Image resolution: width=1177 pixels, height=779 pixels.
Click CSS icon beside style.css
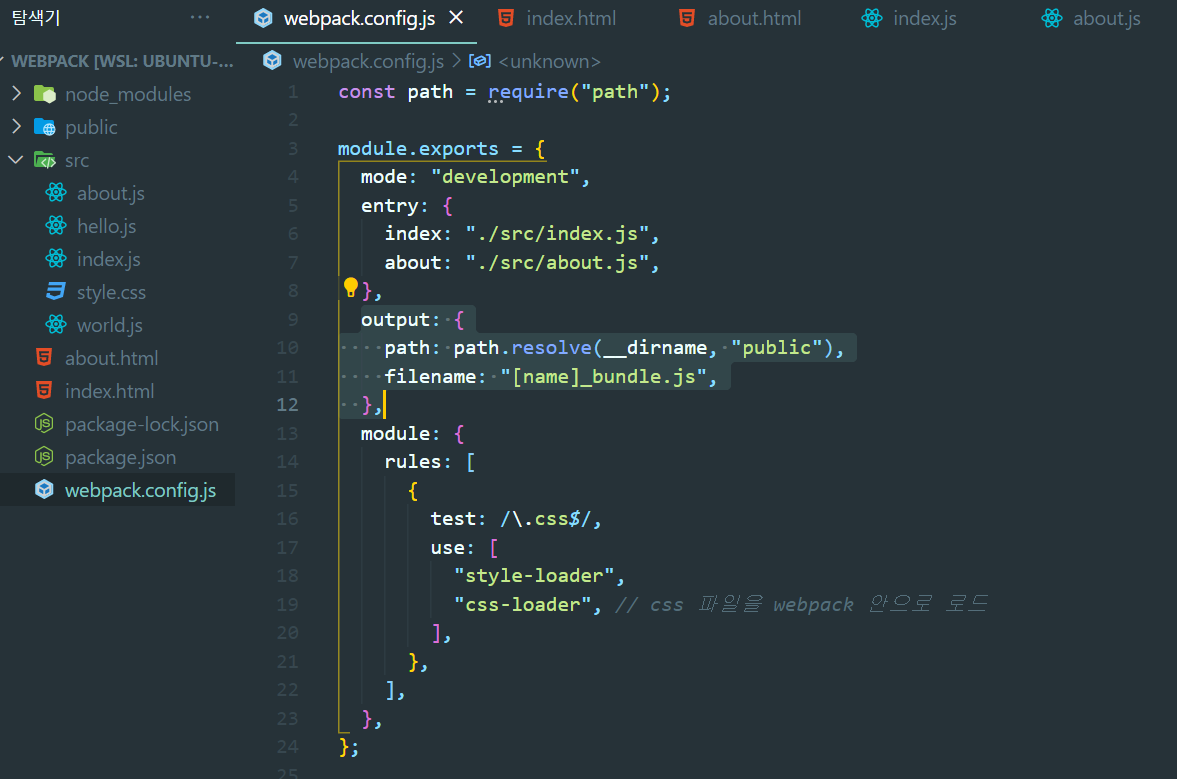[x=56, y=291]
